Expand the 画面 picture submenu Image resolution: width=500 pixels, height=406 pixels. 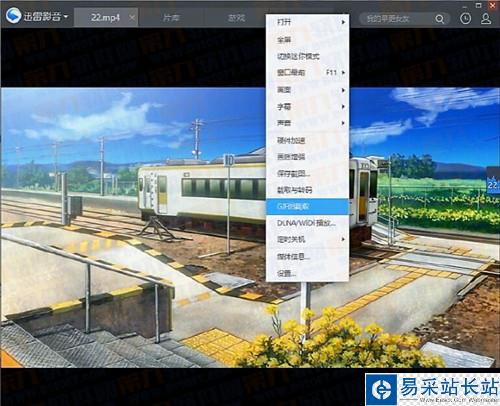(307, 90)
